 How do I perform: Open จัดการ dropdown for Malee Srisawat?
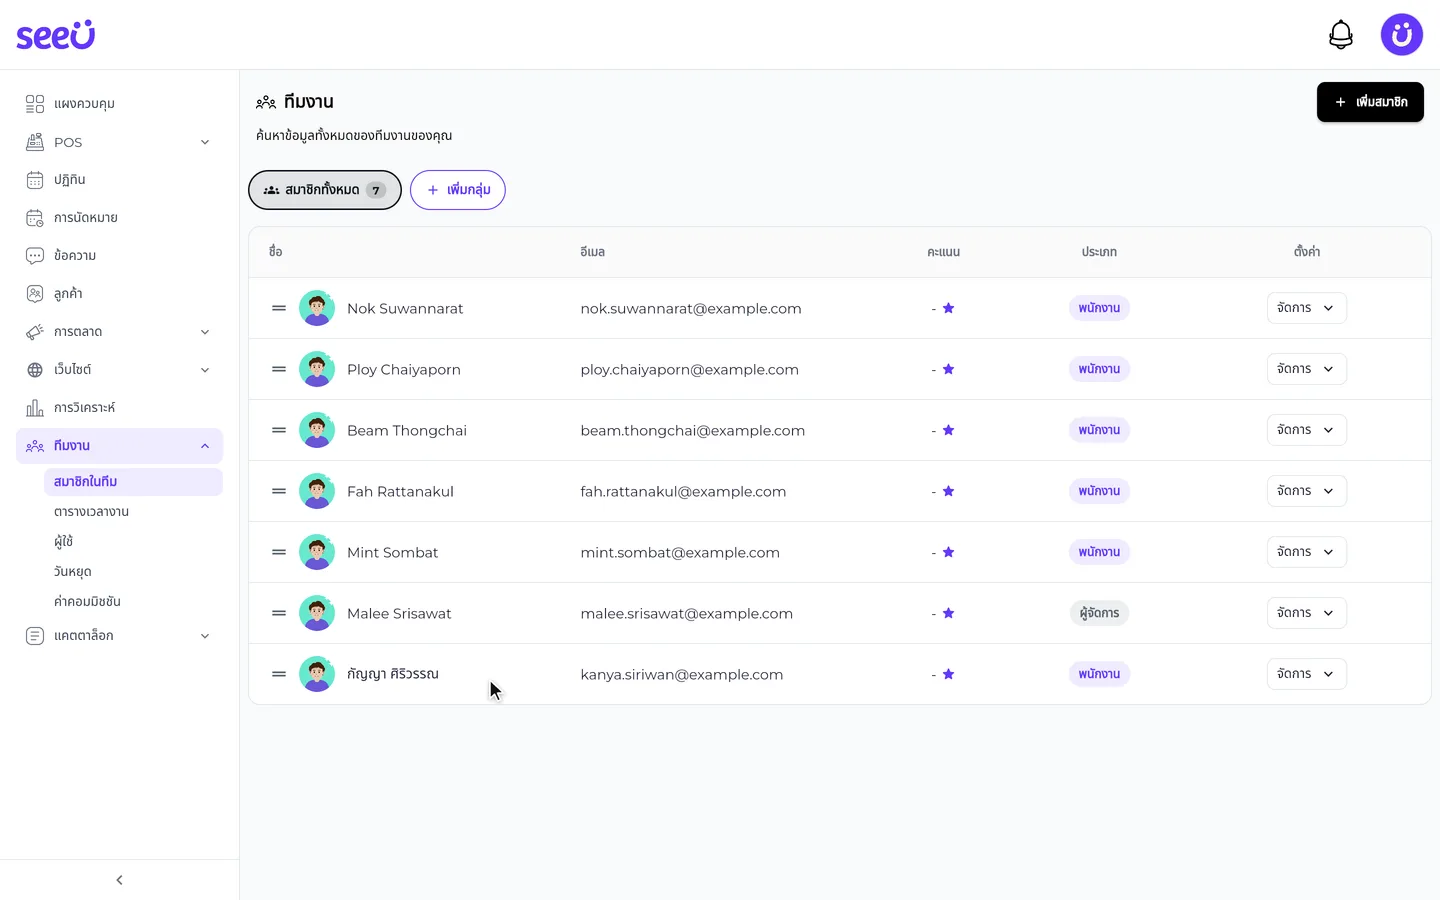click(1306, 613)
